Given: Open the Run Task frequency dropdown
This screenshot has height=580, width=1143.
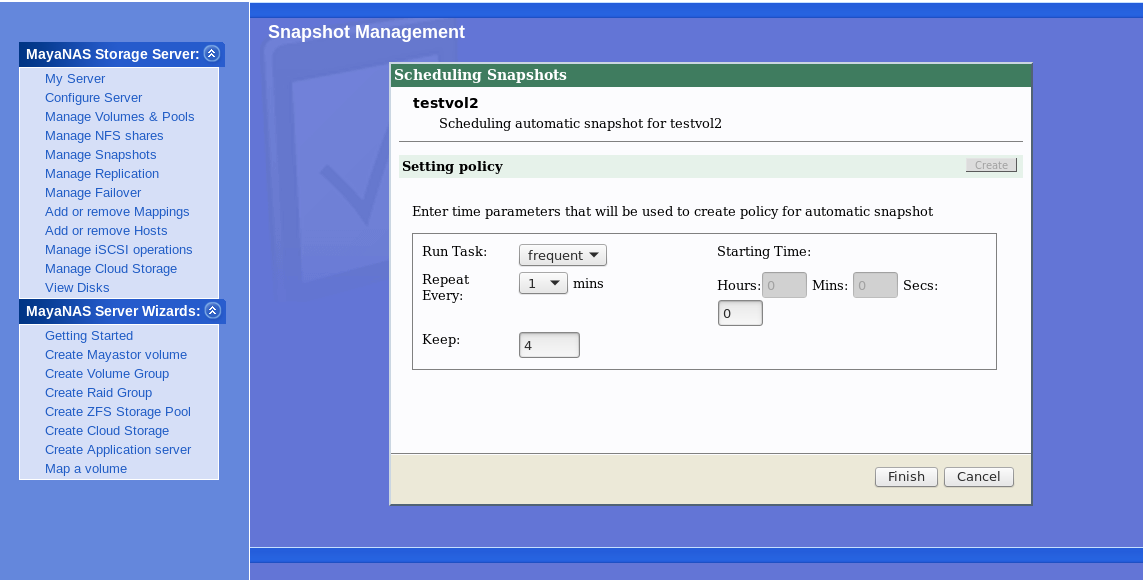Looking at the screenshot, I should point(562,255).
